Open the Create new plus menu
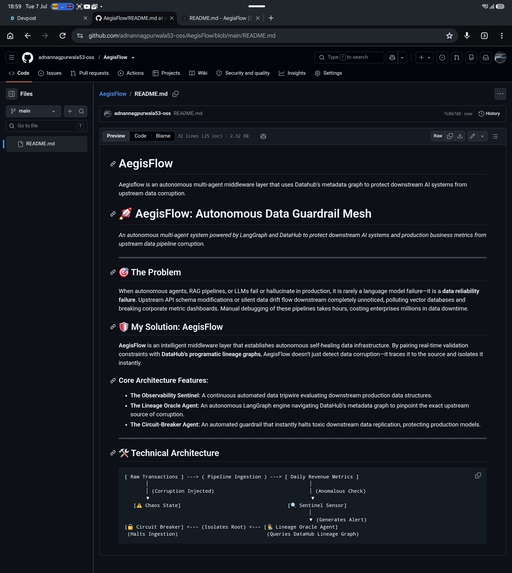The height and width of the screenshot is (573, 512). tap(424, 57)
